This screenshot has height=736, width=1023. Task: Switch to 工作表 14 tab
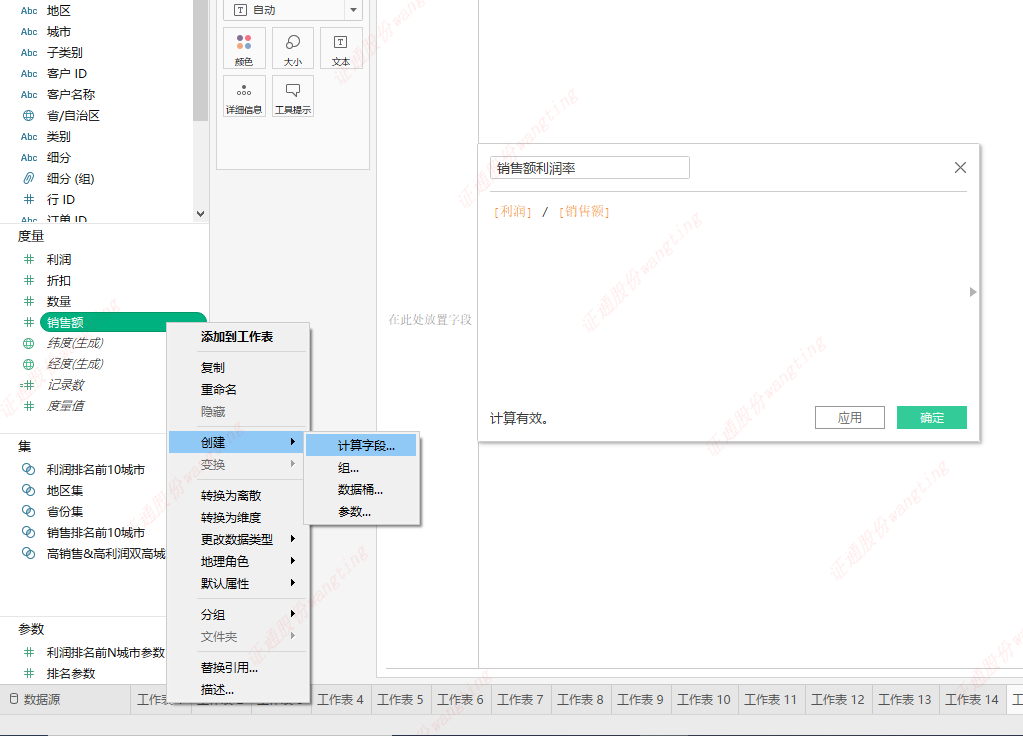pyautogui.click(x=972, y=699)
